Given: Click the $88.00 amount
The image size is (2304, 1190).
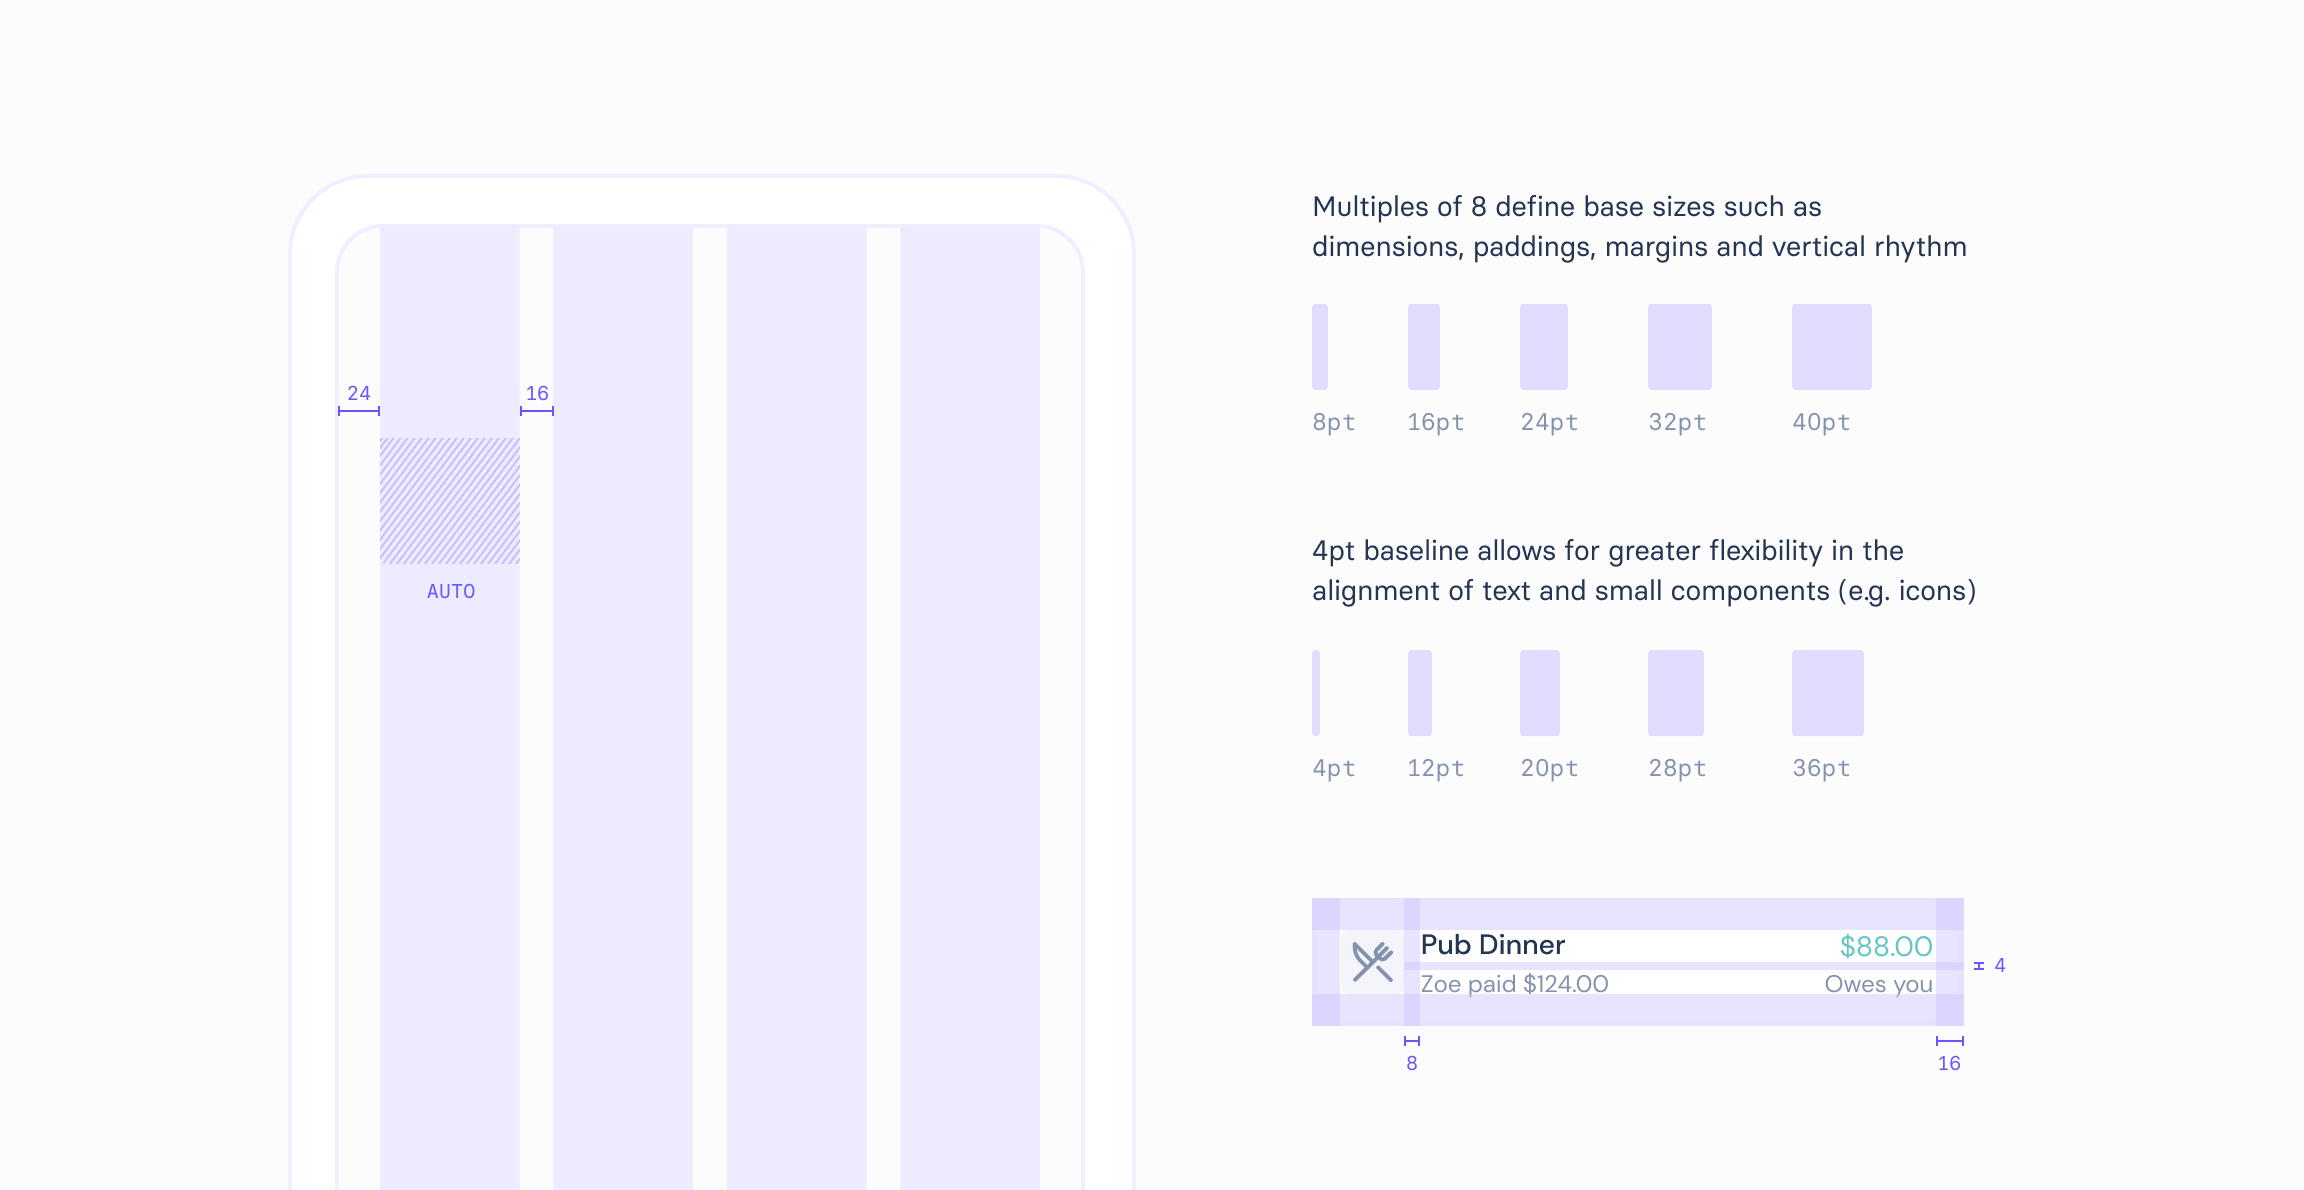Looking at the screenshot, I should click(1885, 946).
